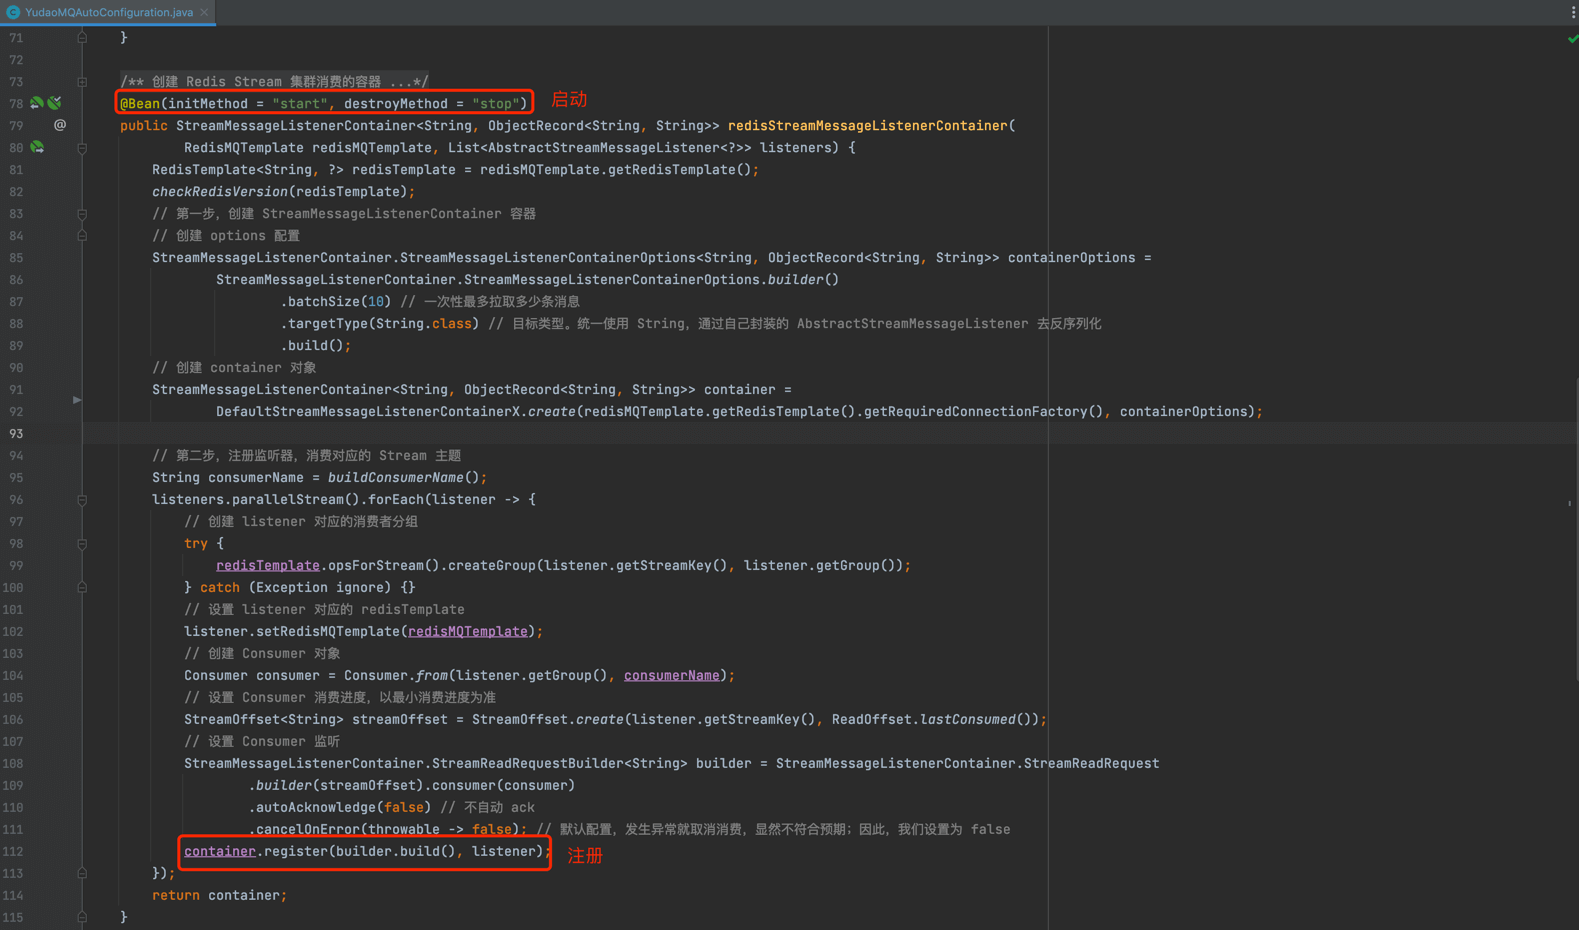The image size is (1579, 930).
Task: Collapse method body fold at line 80
Action: pyautogui.click(x=82, y=148)
